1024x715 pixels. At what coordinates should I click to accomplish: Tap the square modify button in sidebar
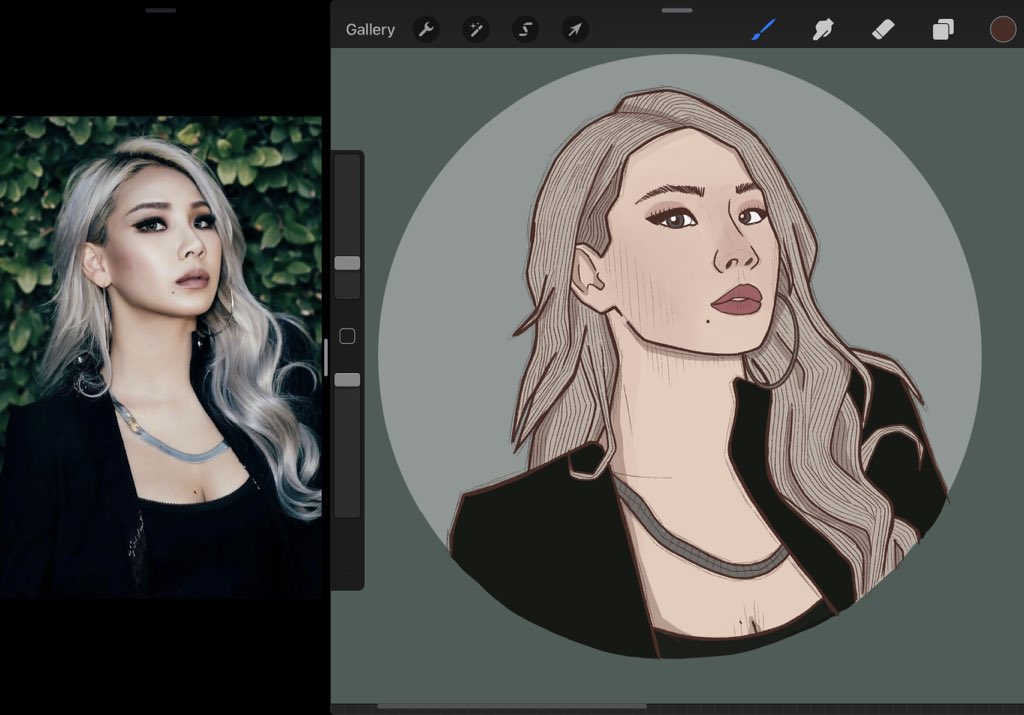pyautogui.click(x=347, y=336)
